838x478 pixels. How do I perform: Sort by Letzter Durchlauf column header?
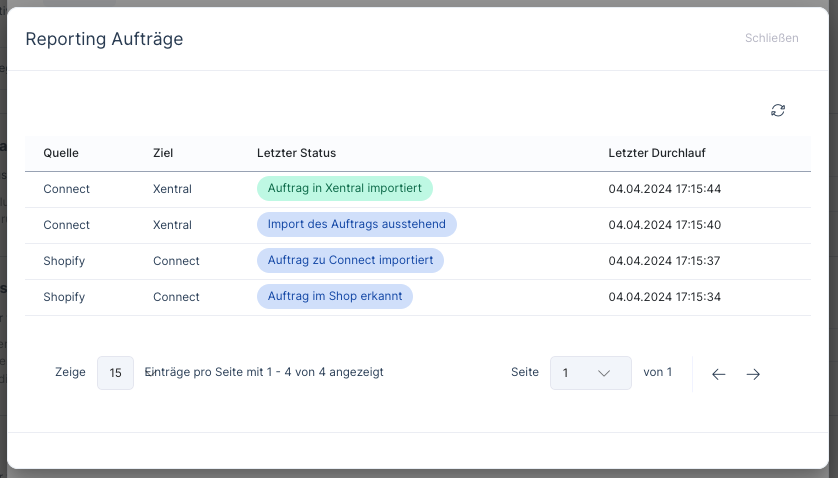point(657,153)
